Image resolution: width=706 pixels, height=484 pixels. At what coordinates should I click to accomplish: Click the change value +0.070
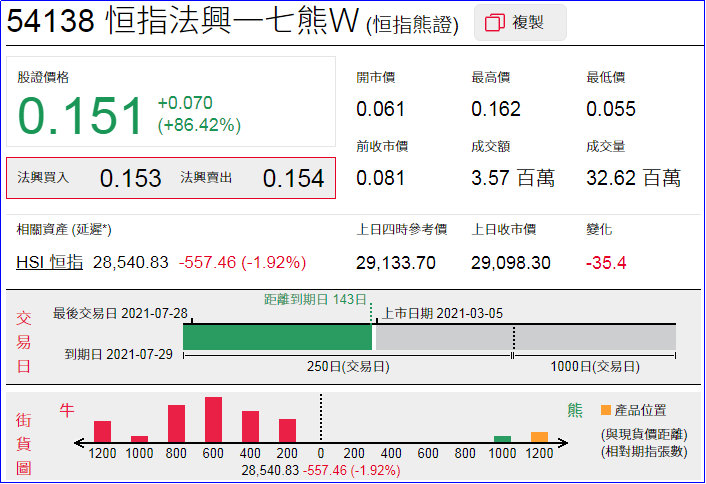pyautogui.click(x=185, y=103)
